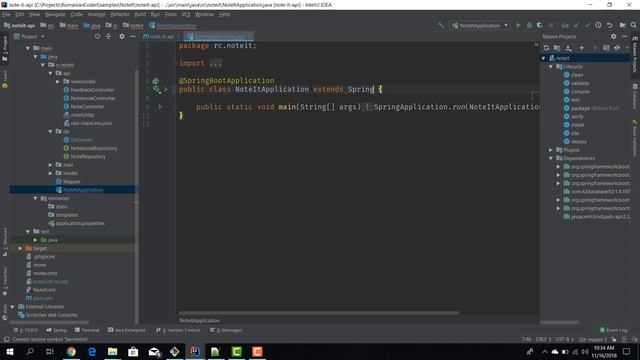Viewport: 640px width, 360px height.
Task: Expand the folded import statement
Action: (x=216, y=64)
